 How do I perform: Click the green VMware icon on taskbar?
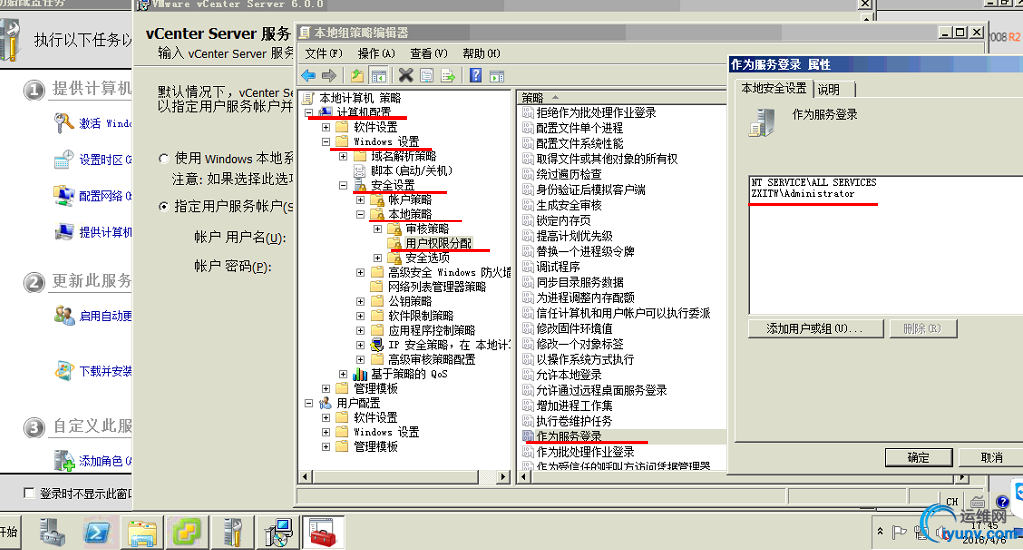point(187,532)
